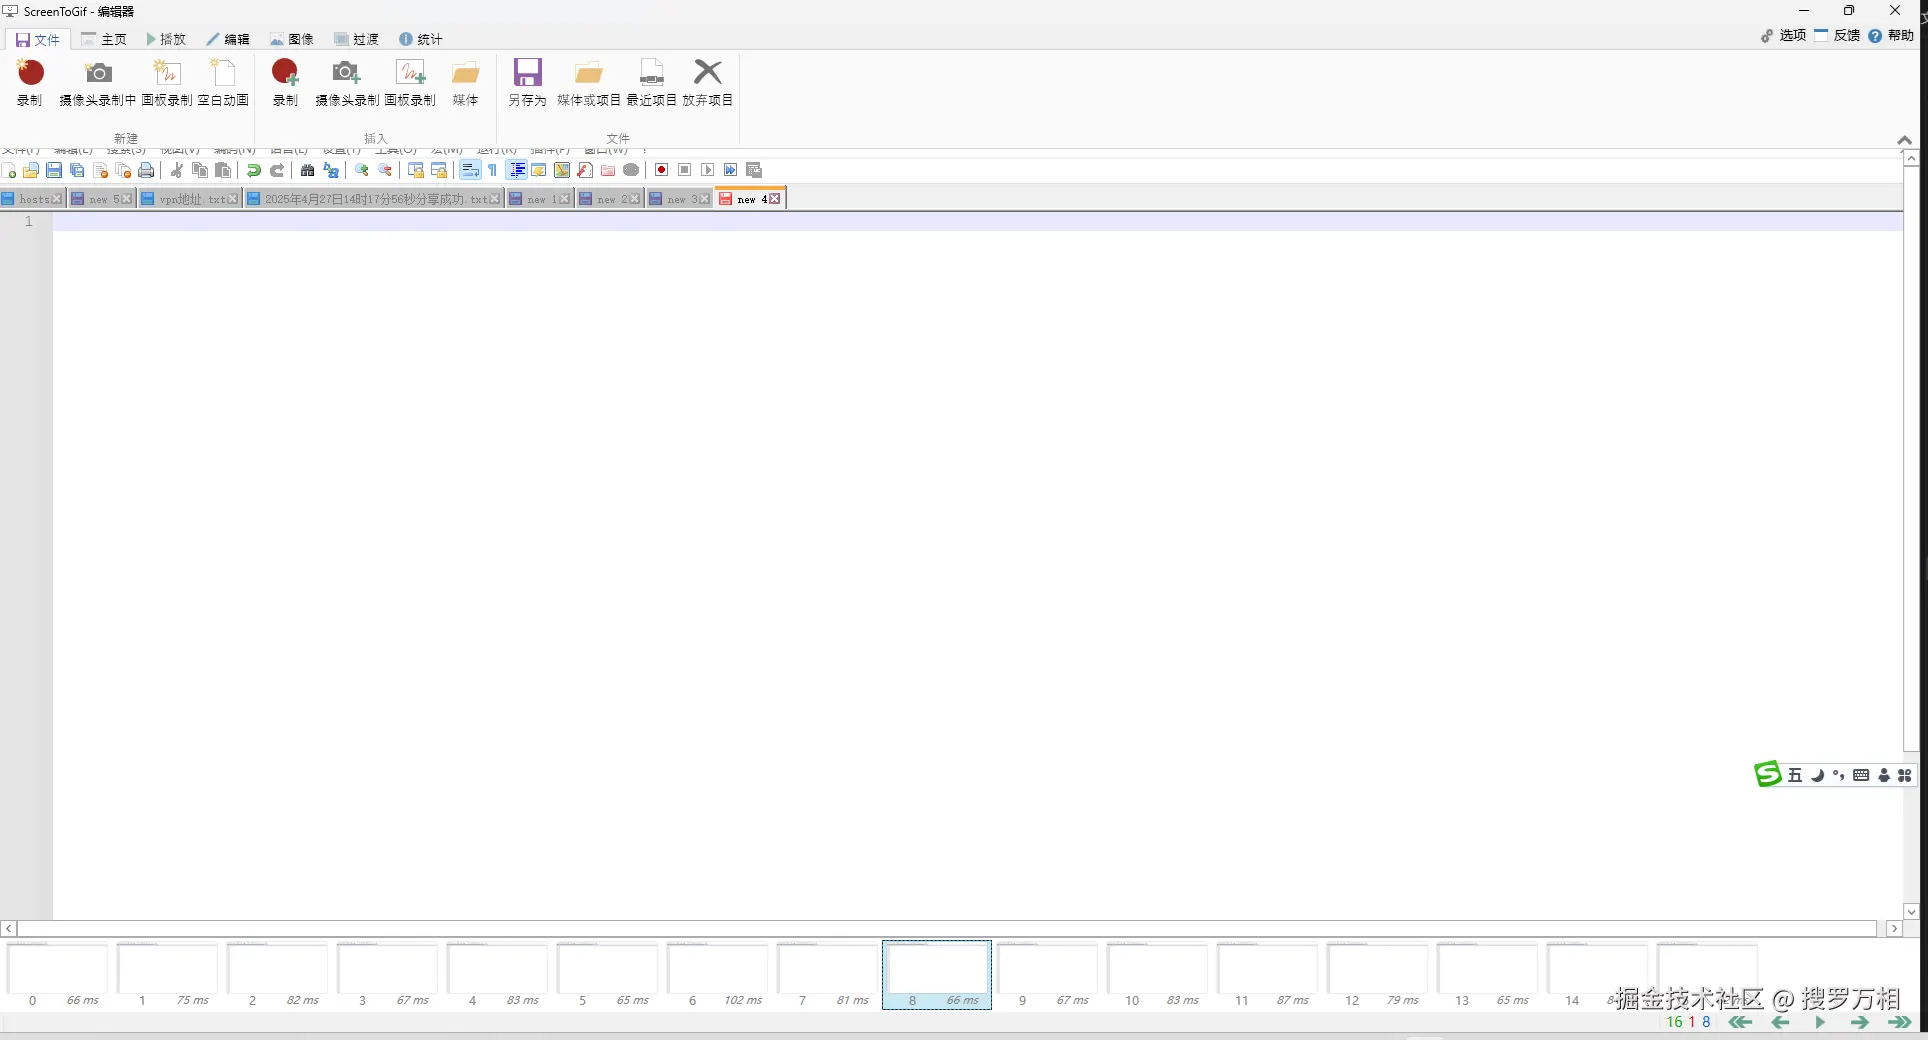Click the Notepad++ replace icon
This screenshot has width=1928, height=1040.
[x=331, y=170]
